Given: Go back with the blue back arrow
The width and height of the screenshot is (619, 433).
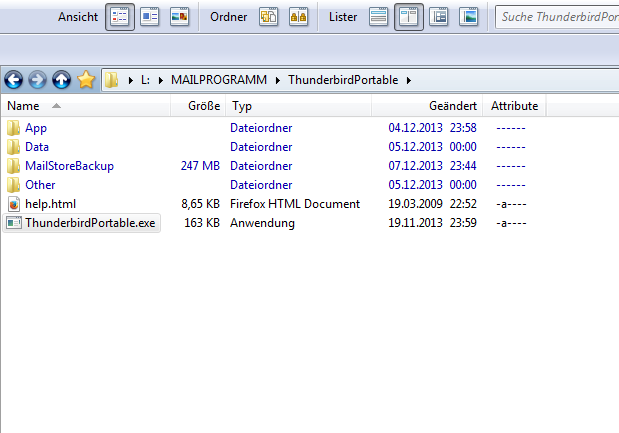Looking at the screenshot, I should click(13, 80).
